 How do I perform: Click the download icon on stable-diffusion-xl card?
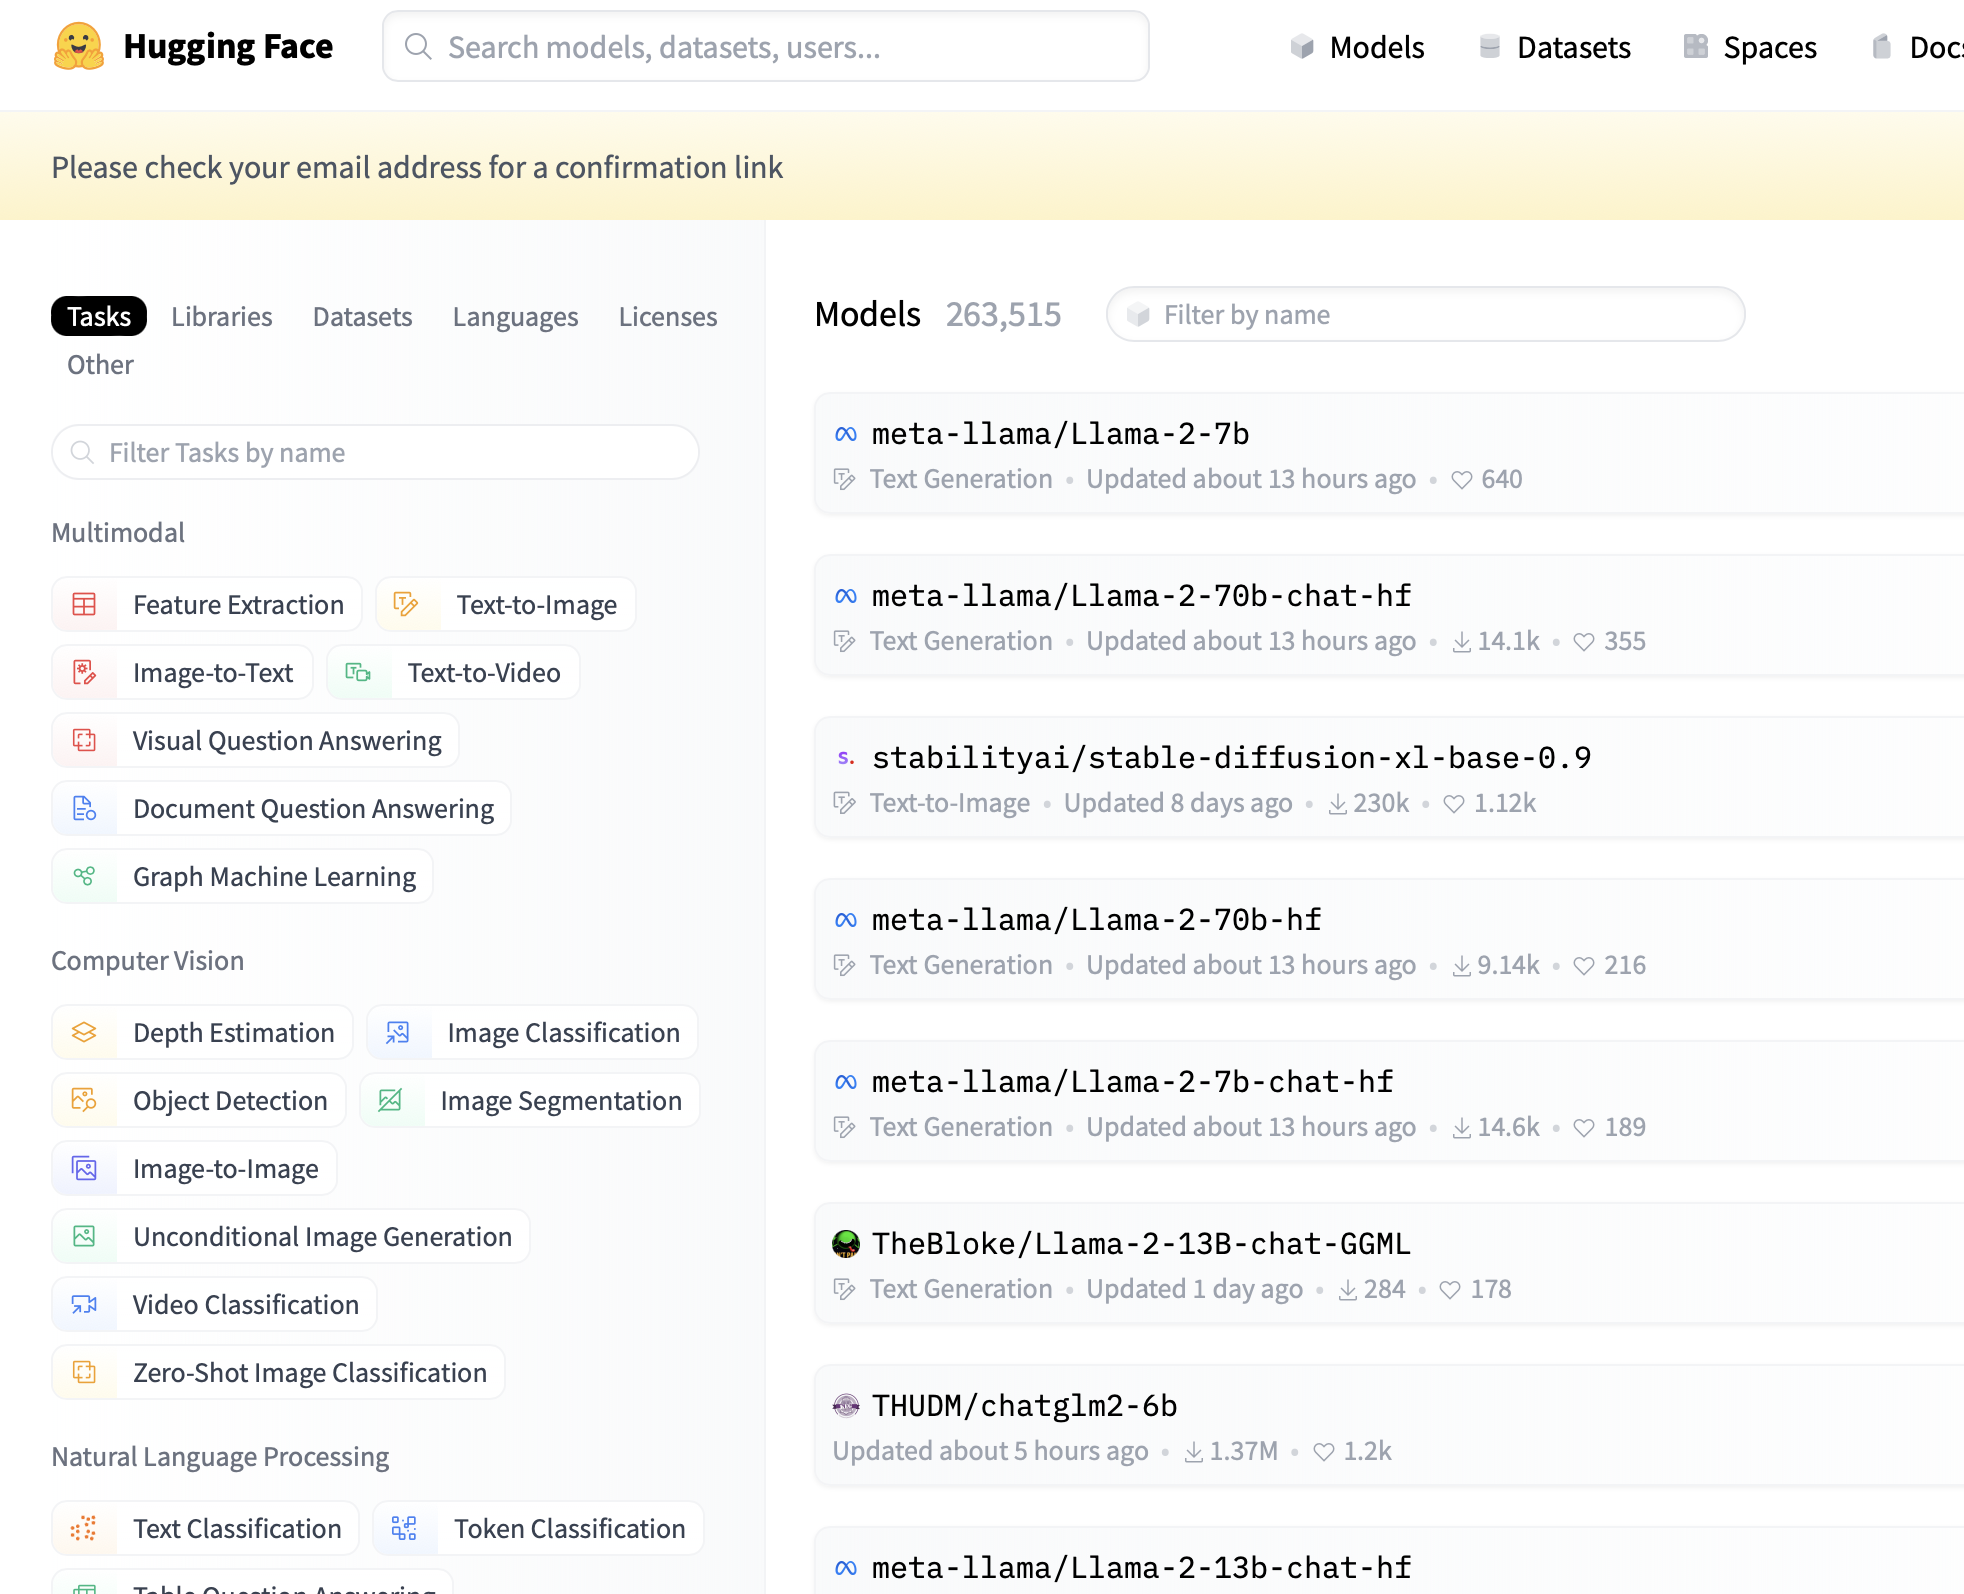1337,804
